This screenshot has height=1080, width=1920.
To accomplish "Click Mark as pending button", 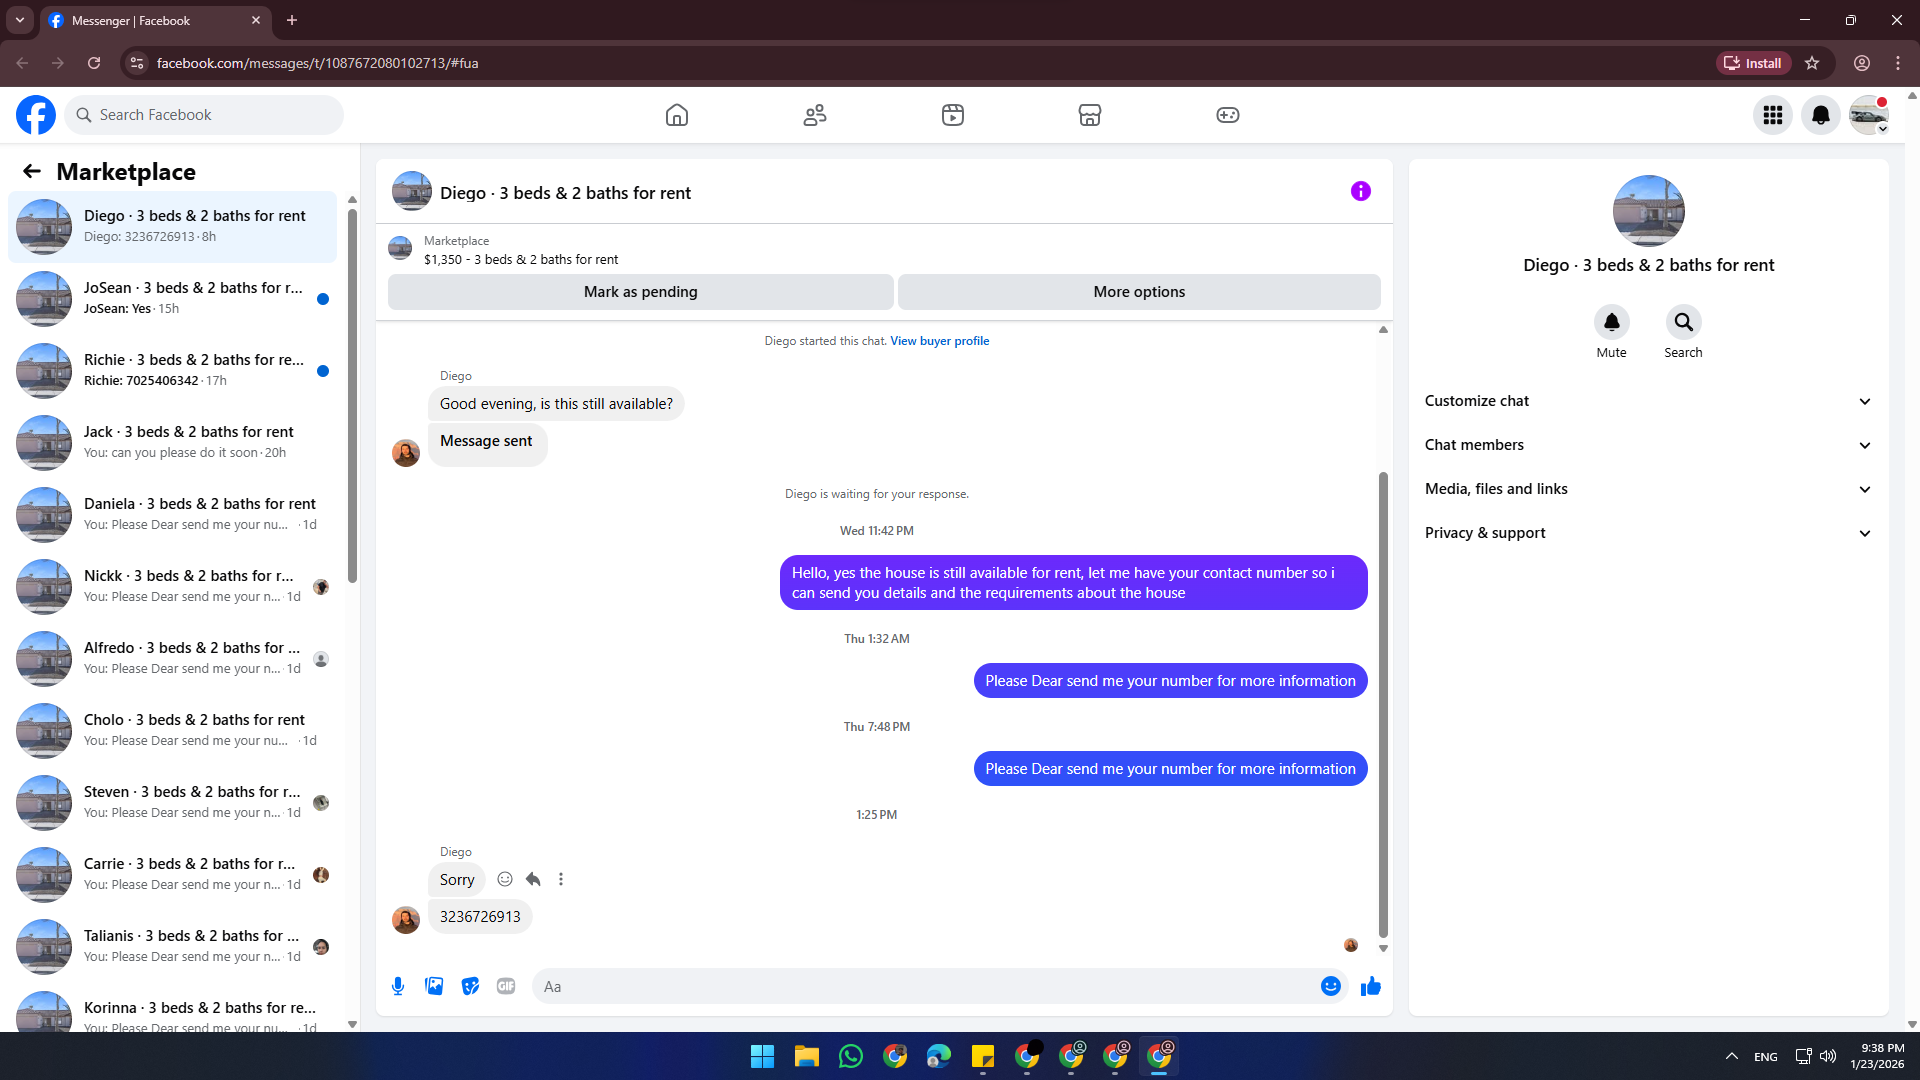I will pyautogui.click(x=640, y=292).
